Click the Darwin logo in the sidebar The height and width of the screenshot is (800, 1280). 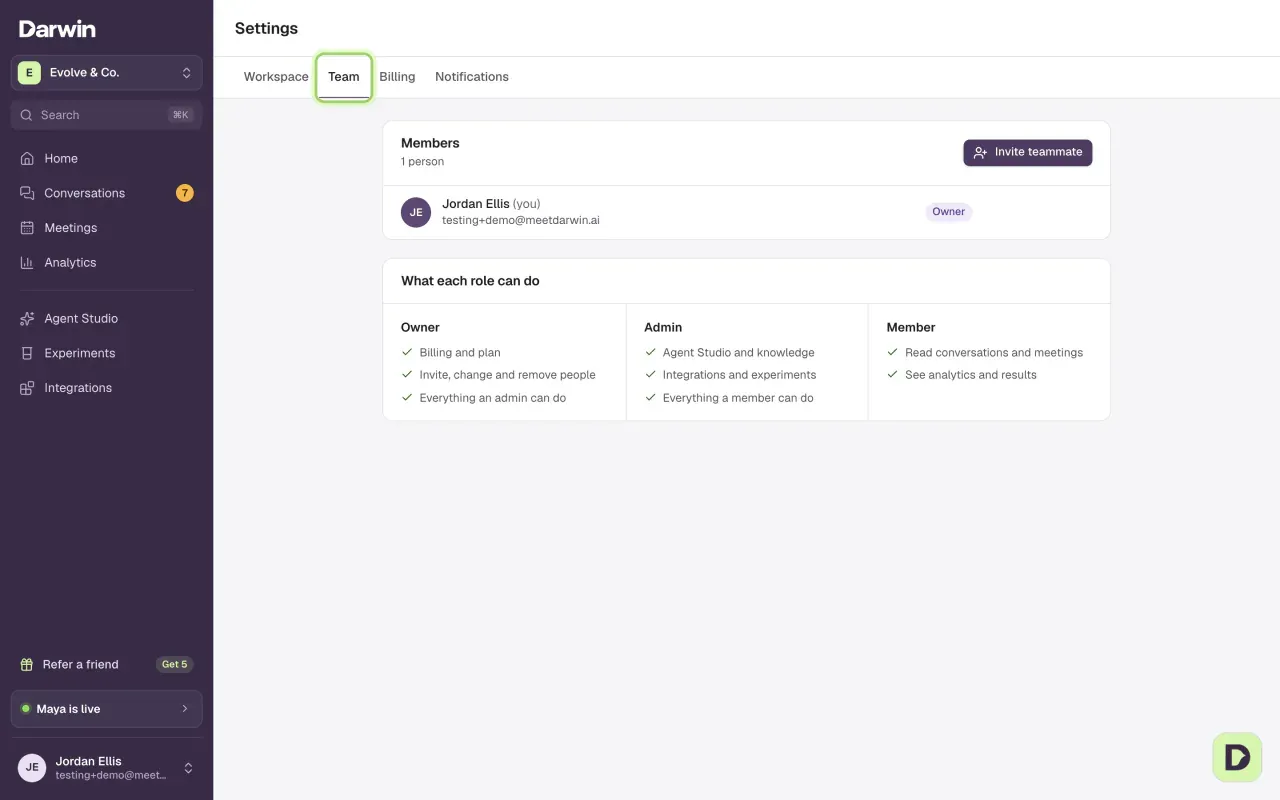[57, 29]
